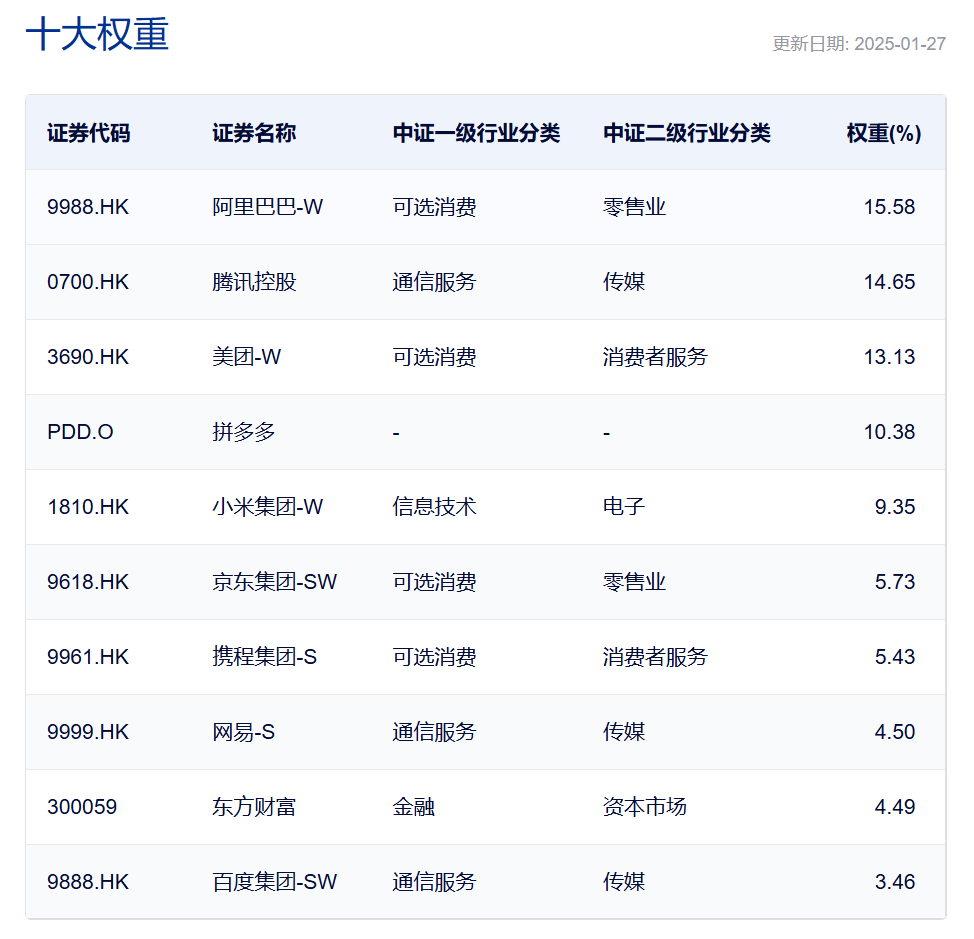Click weight value 14.65
This screenshot has width=974, height=939.
890,282
